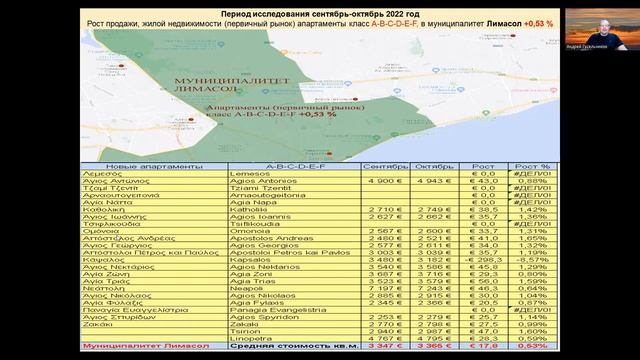Select the 'A-B-C-D-E-F' column header
This screenshot has height=360, width=640.
click(295, 167)
